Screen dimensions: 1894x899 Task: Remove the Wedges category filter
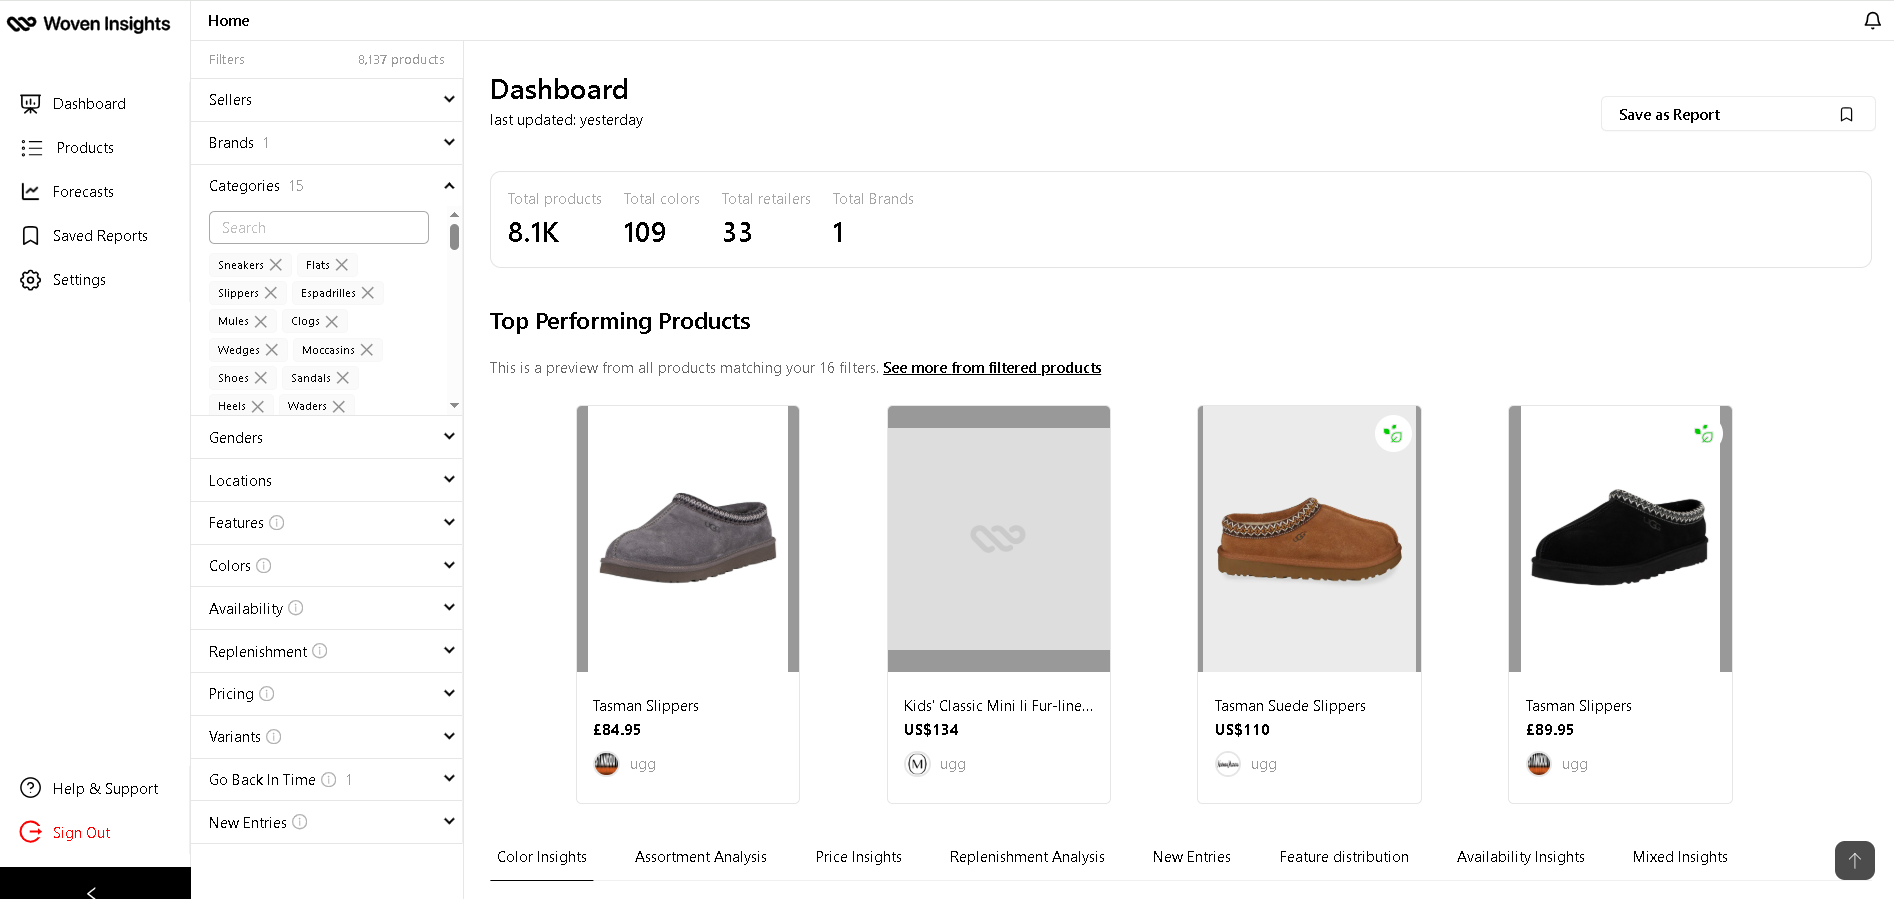pos(272,350)
